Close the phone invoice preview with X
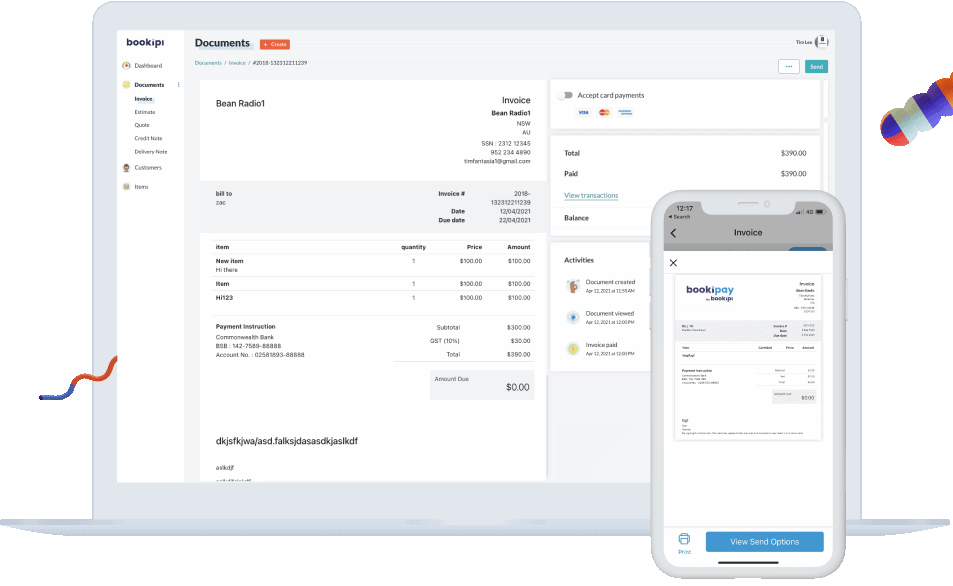Screen dimensions: 953x586 pos(673,263)
